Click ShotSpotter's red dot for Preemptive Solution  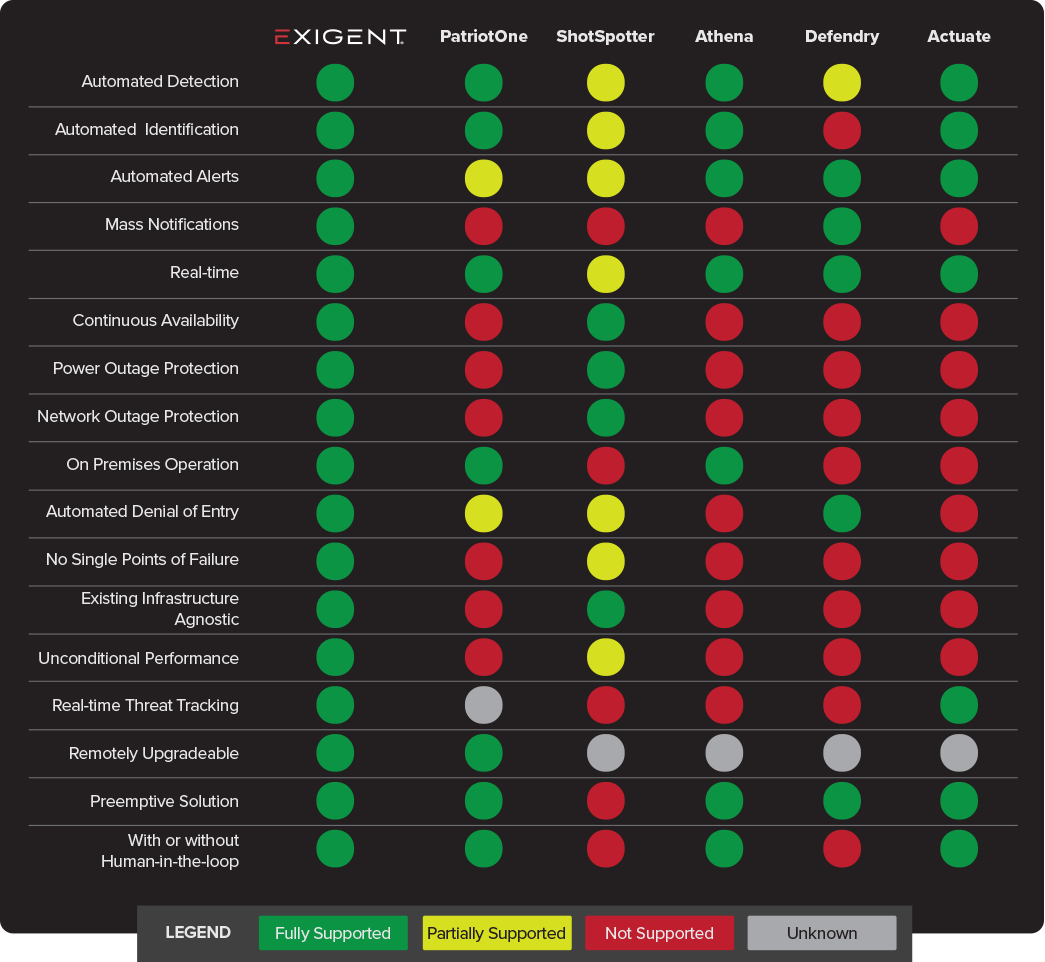[606, 801]
